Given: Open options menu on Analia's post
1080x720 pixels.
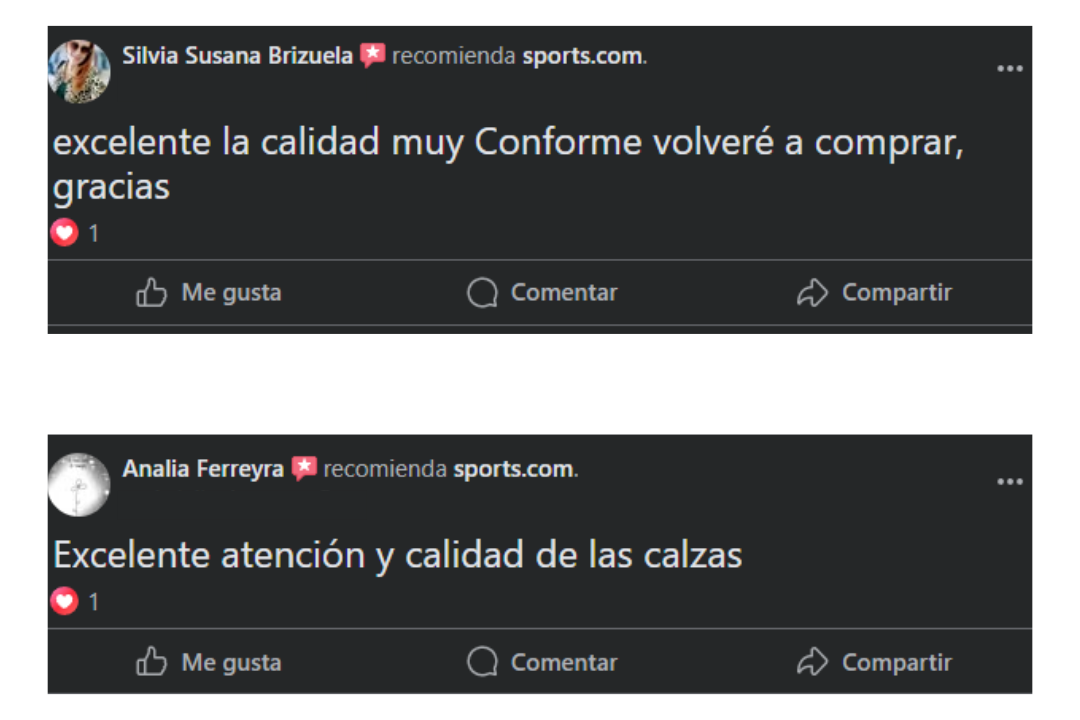Looking at the screenshot, I should click(1009, 482).
